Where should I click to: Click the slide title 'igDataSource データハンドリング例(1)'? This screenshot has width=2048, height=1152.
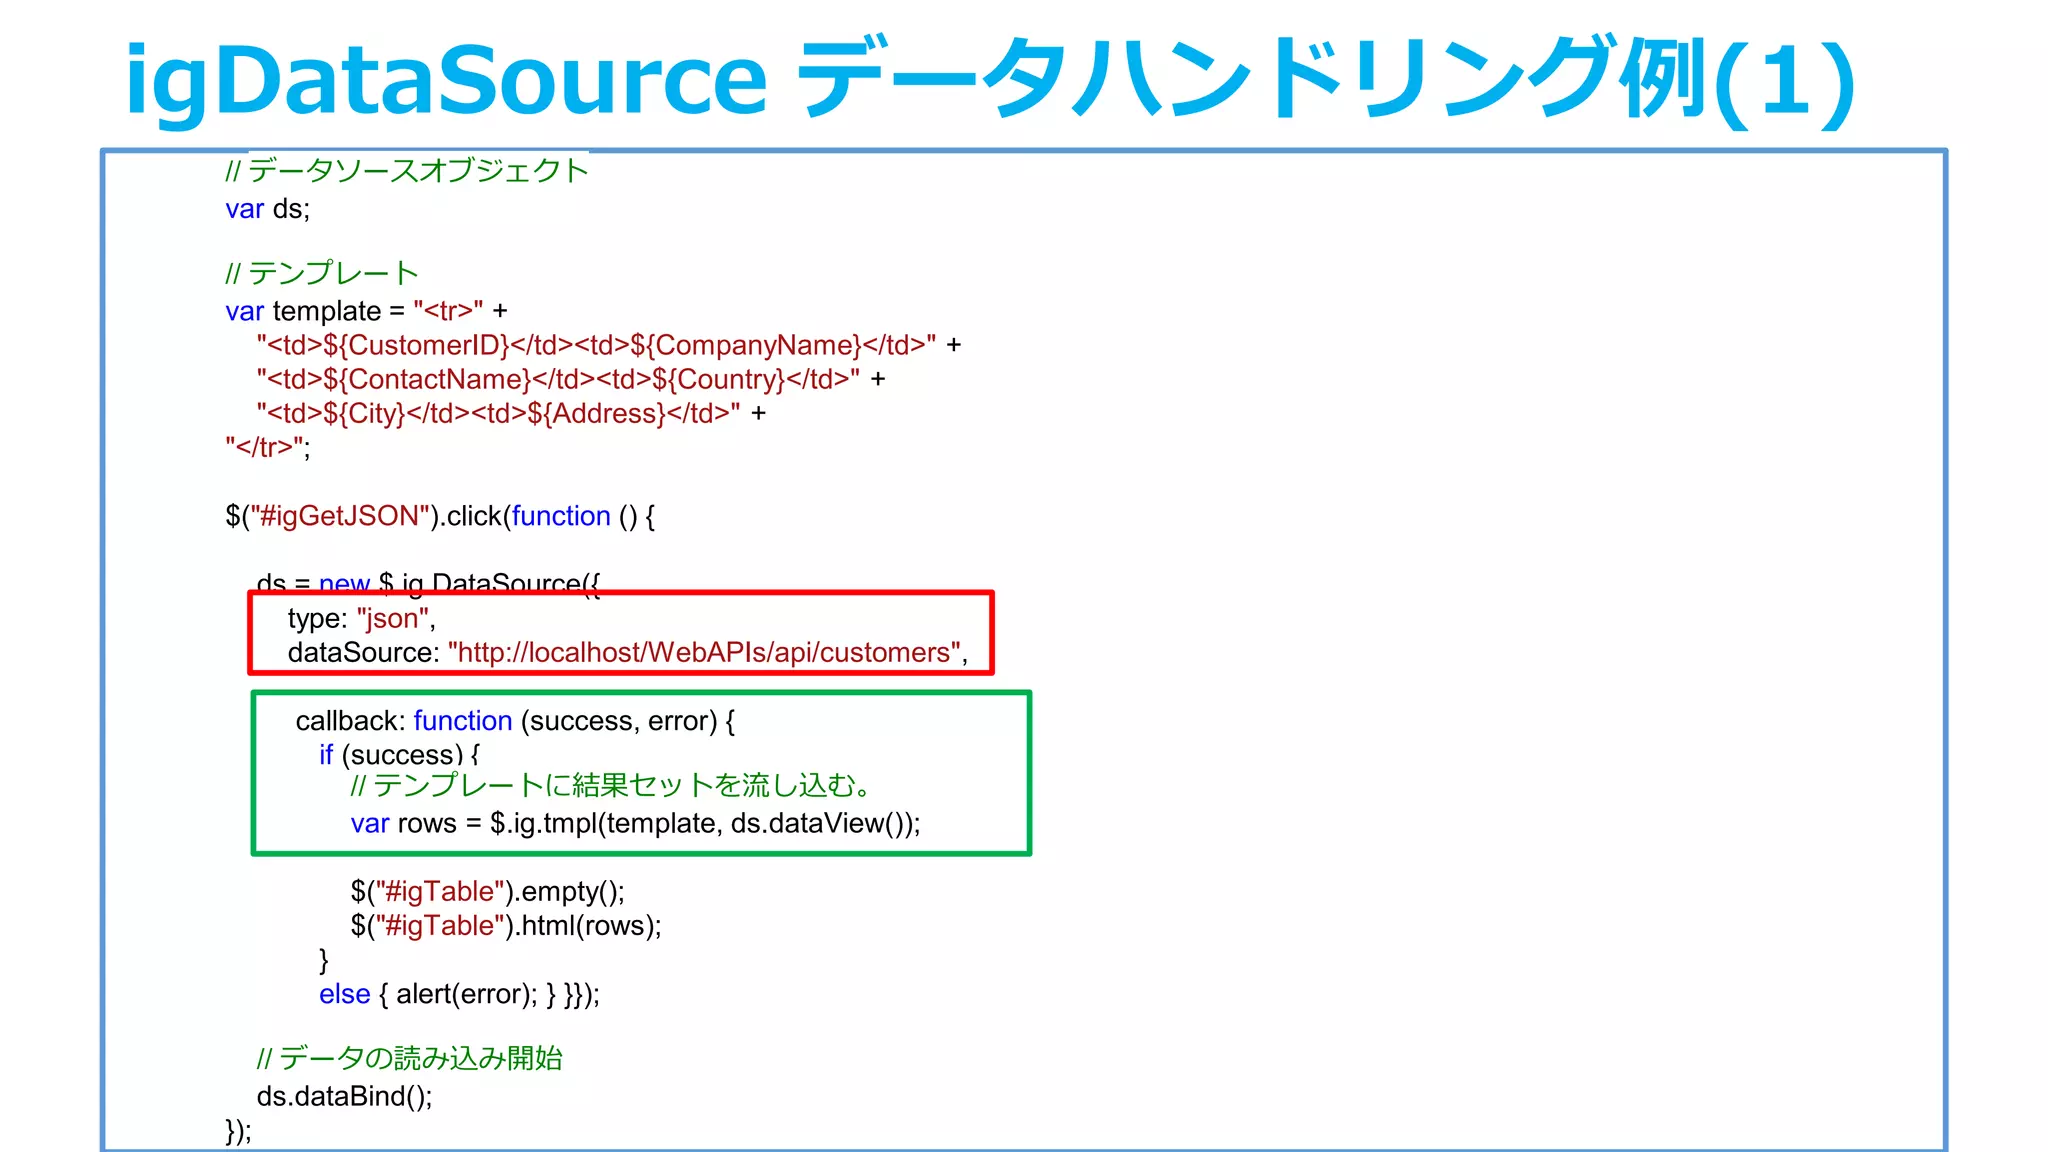pyautogui.click(x=989, y=80)
